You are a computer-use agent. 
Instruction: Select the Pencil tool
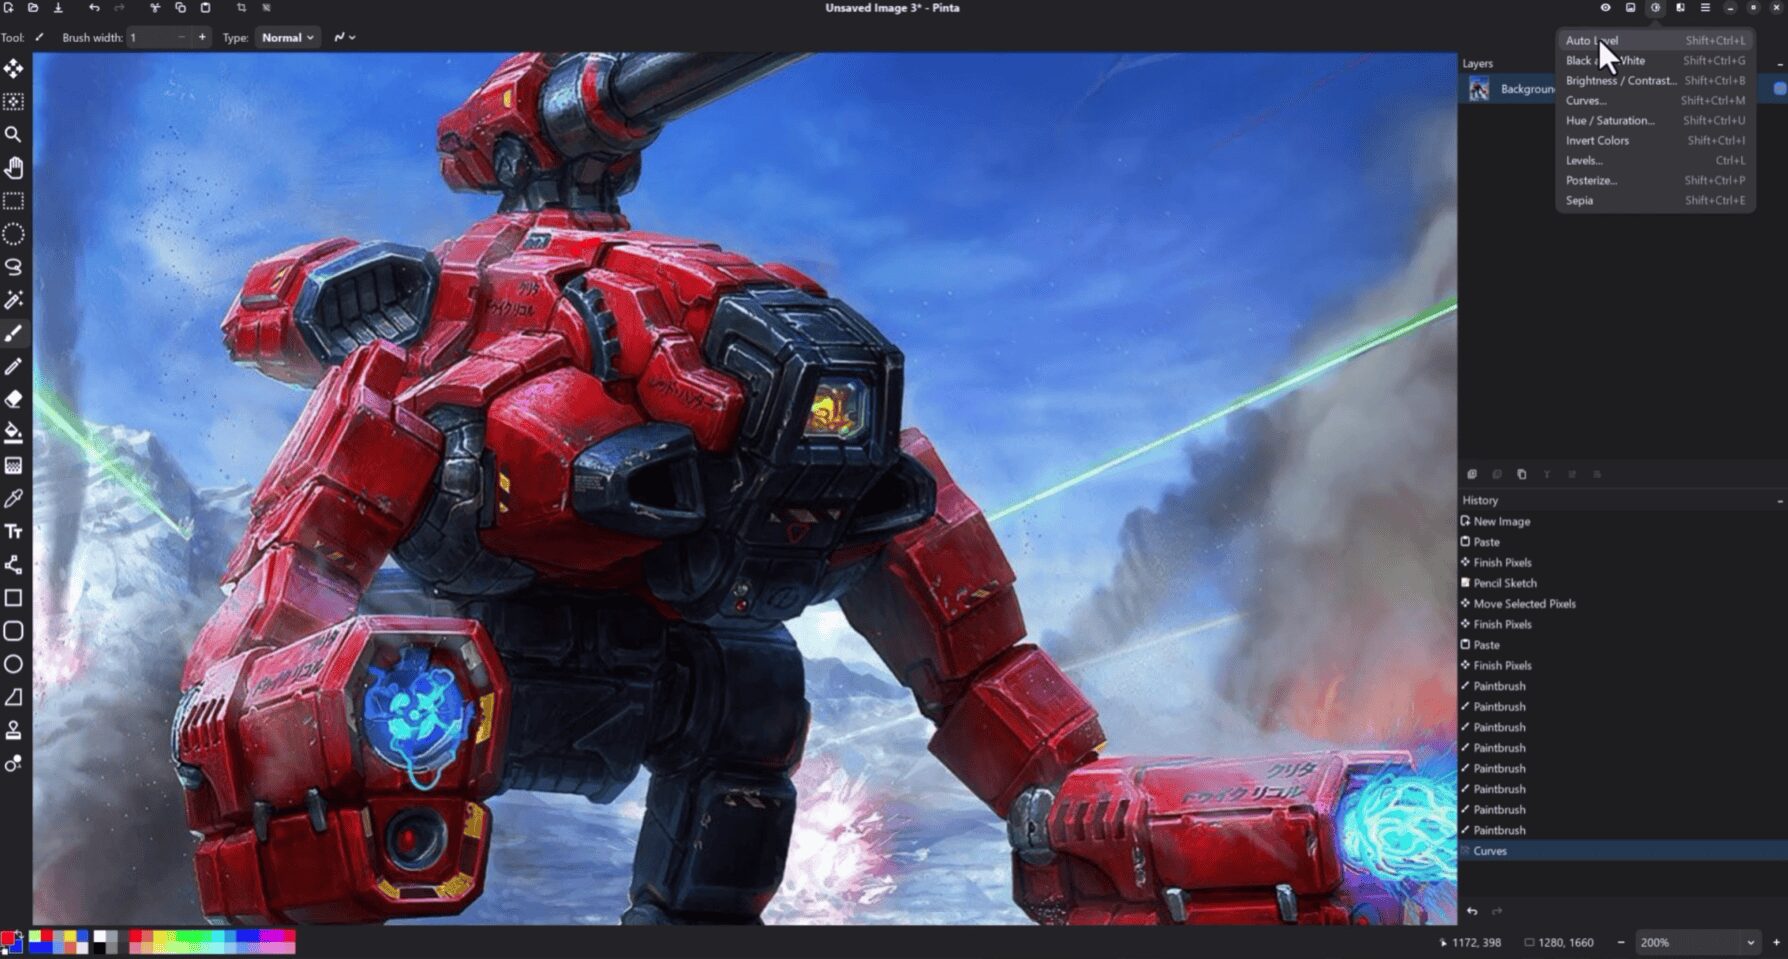point(13,366)
